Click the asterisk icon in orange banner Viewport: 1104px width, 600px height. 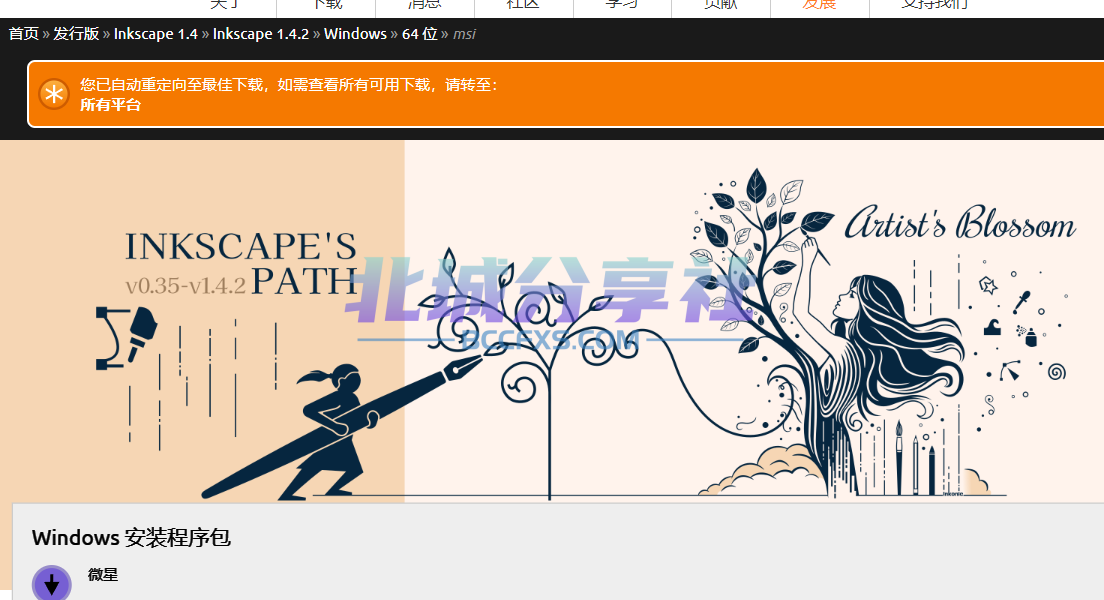[54, 94]
